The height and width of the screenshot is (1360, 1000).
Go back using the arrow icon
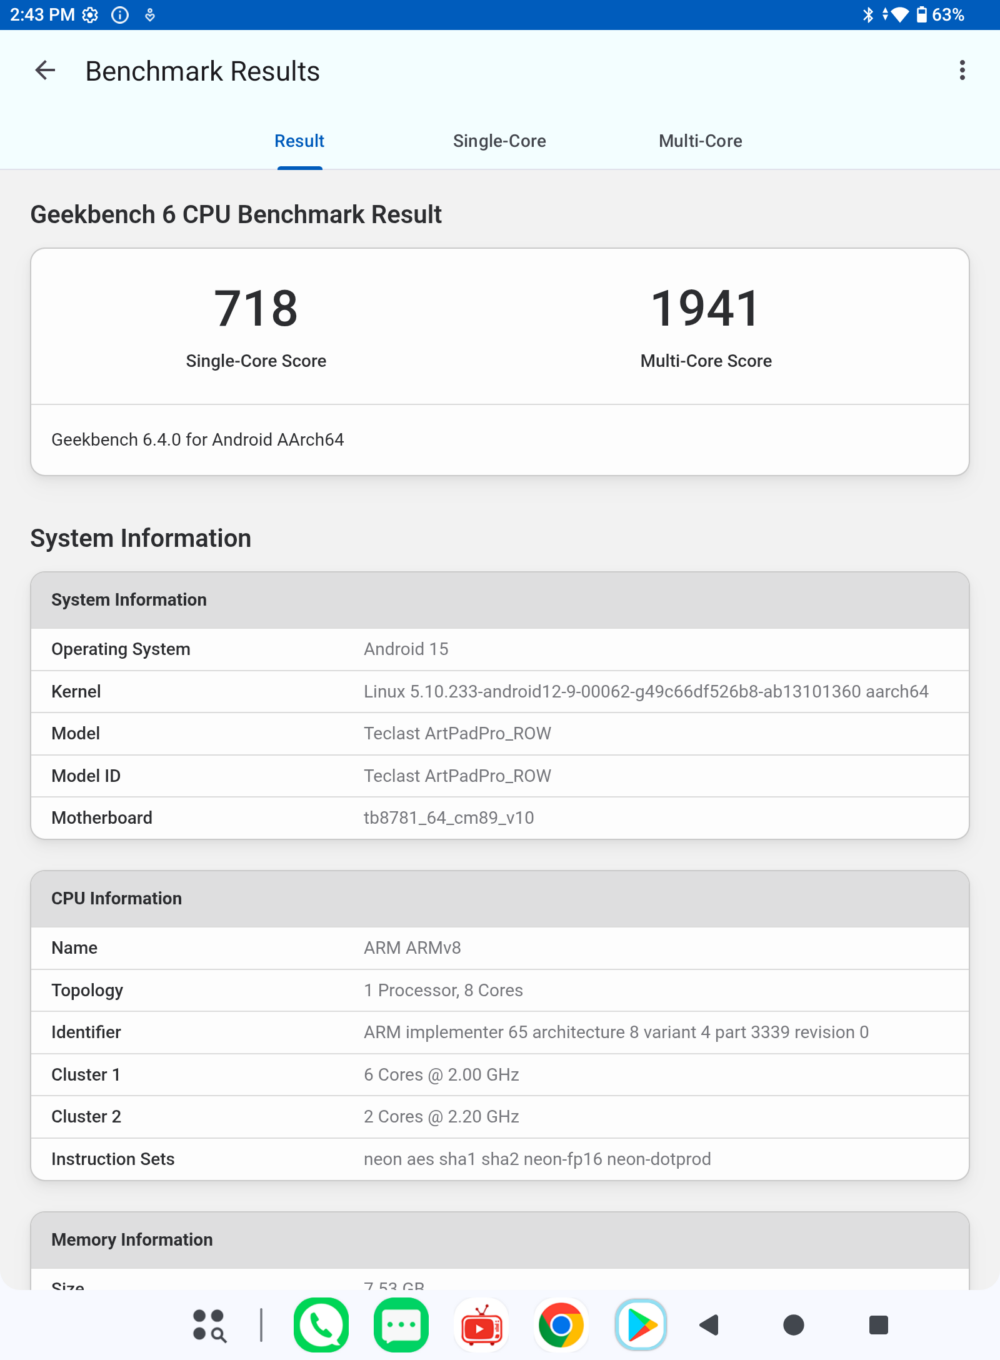click(x=45, y=70)
